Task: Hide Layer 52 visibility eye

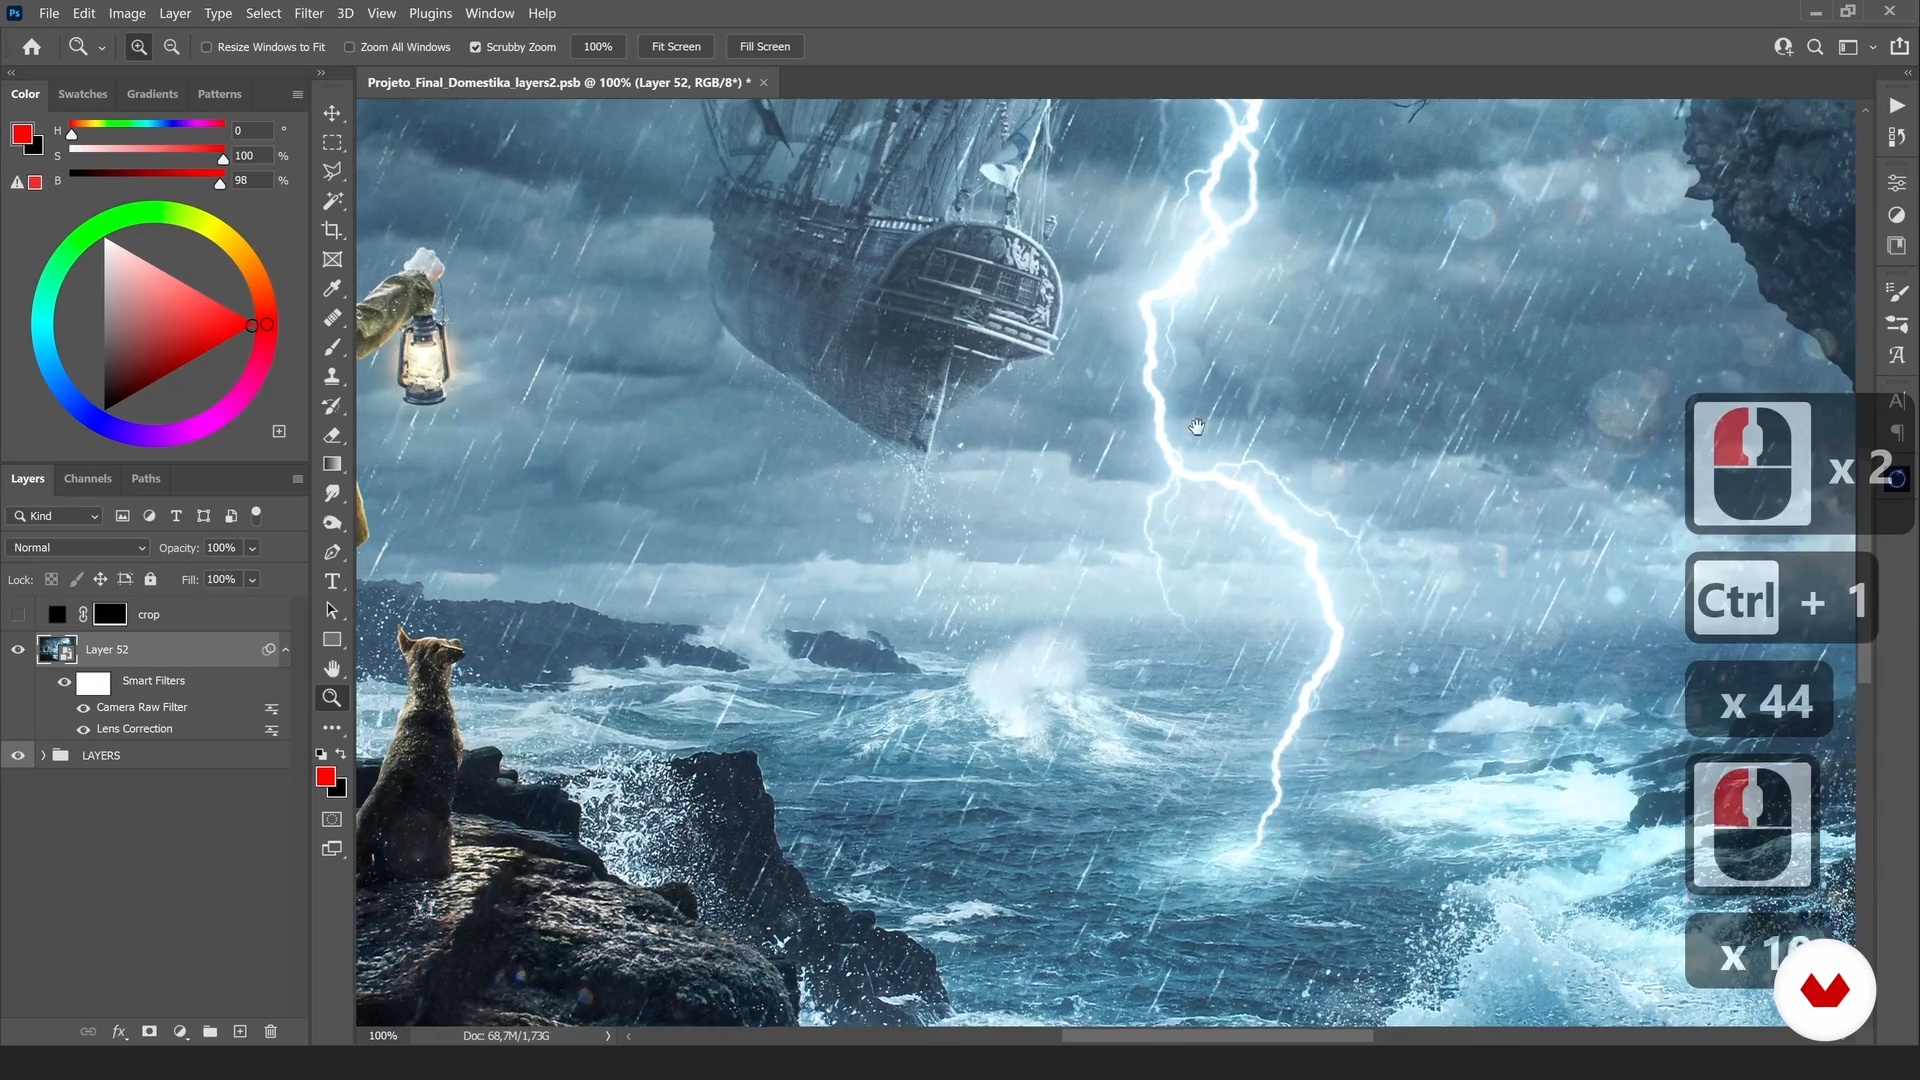Action: click(18, 650)
